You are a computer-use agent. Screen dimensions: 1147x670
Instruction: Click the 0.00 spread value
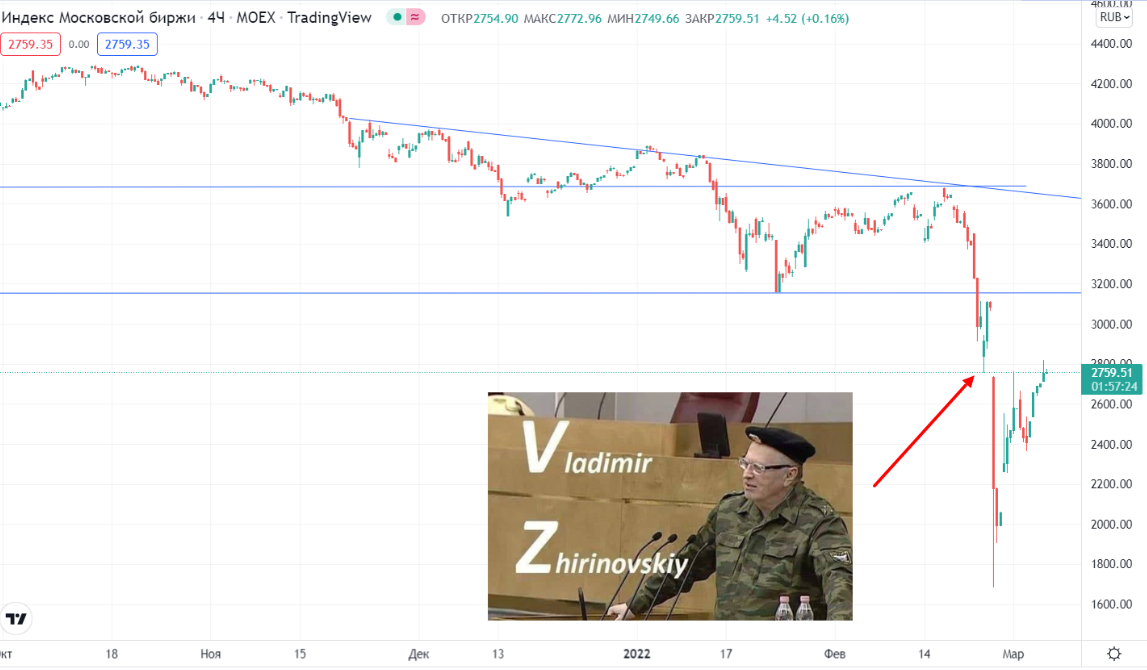pos(79,45)
